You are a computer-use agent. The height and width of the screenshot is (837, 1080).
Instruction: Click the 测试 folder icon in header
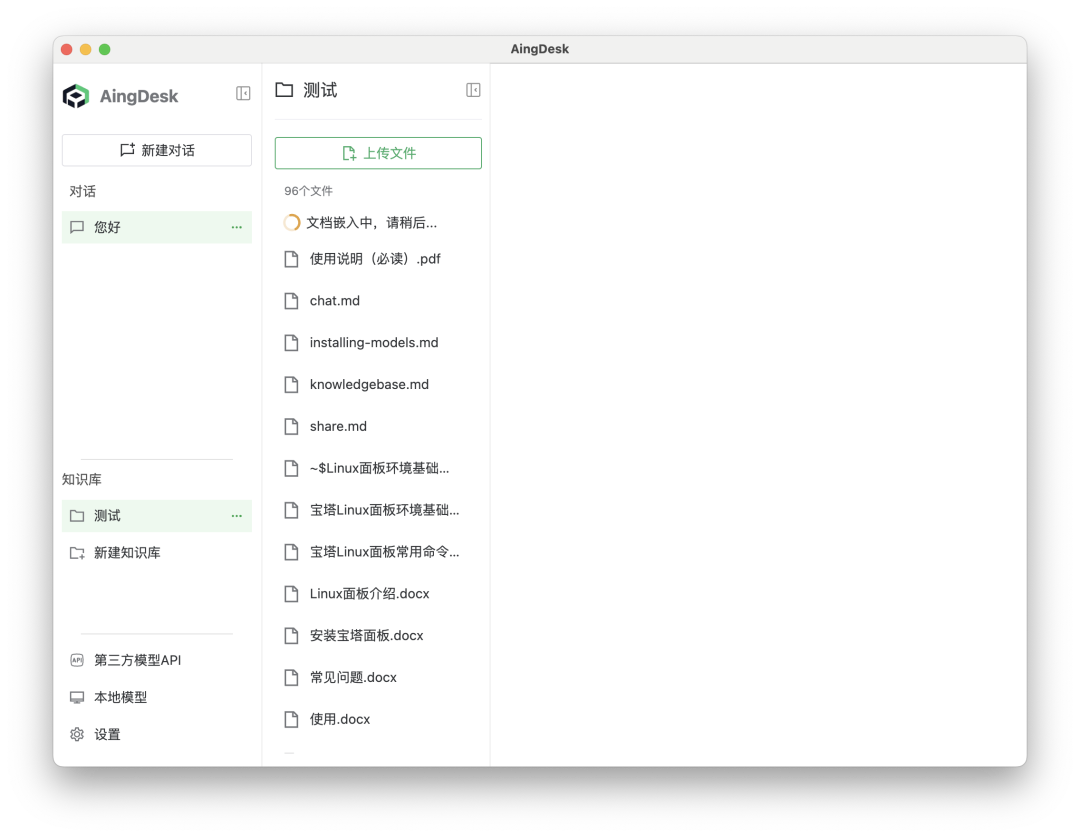[284, 90]
